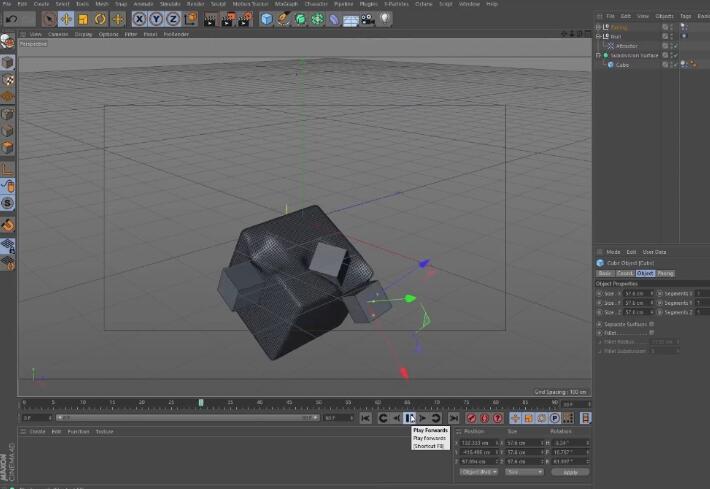Image resolution: width=710 pixels, height=489 pixels.
Task: Click the Go to Start playback button
Action: coord(365,418)
